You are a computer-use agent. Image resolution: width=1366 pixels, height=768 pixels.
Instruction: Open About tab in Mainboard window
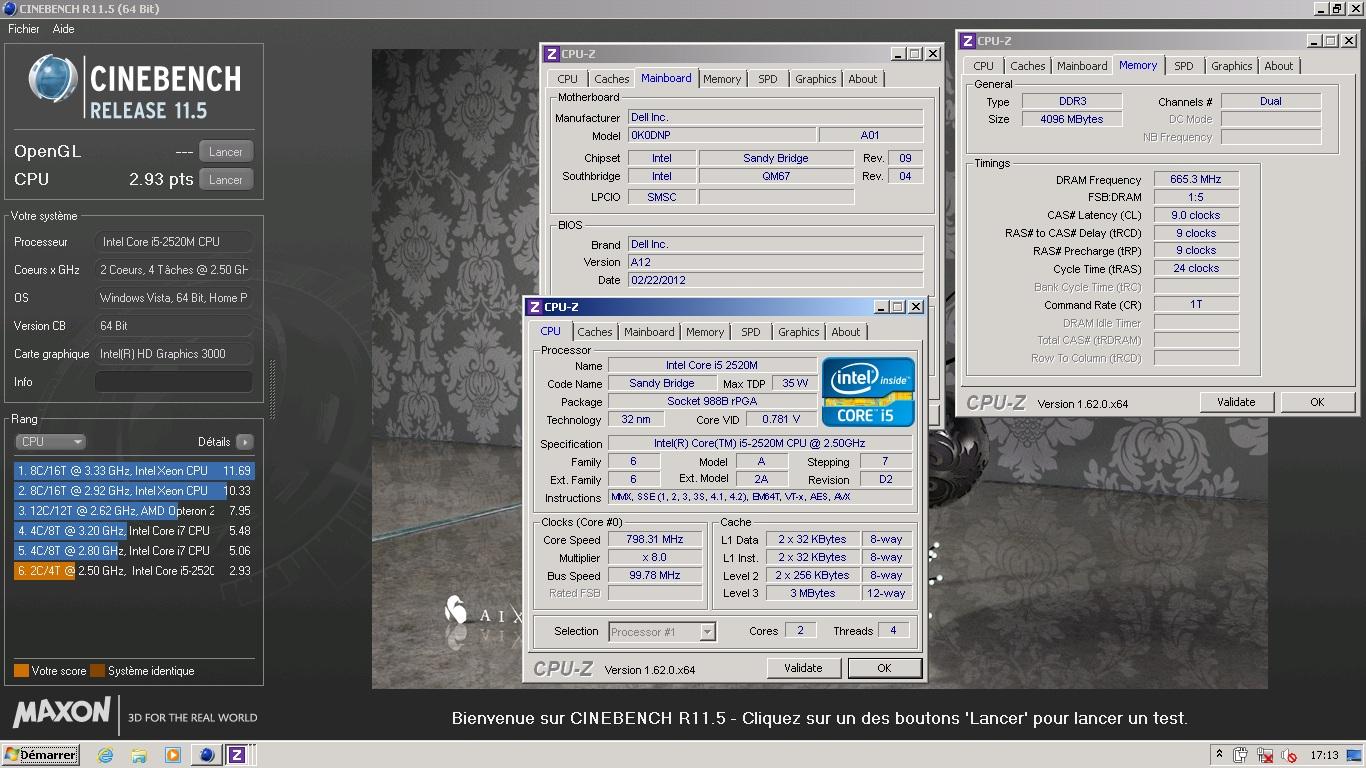[863, 79]
